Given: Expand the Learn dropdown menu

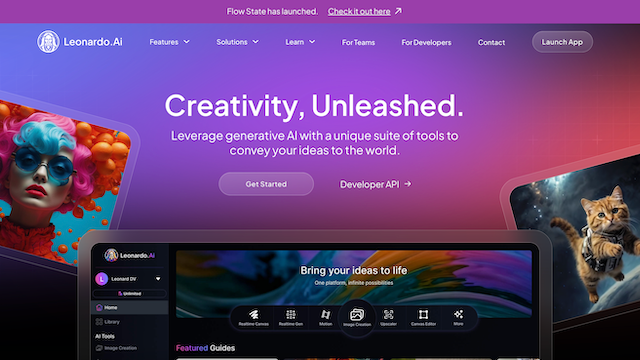Looking at the screenshot, I should pyautogui.click(x=300, y=42).
